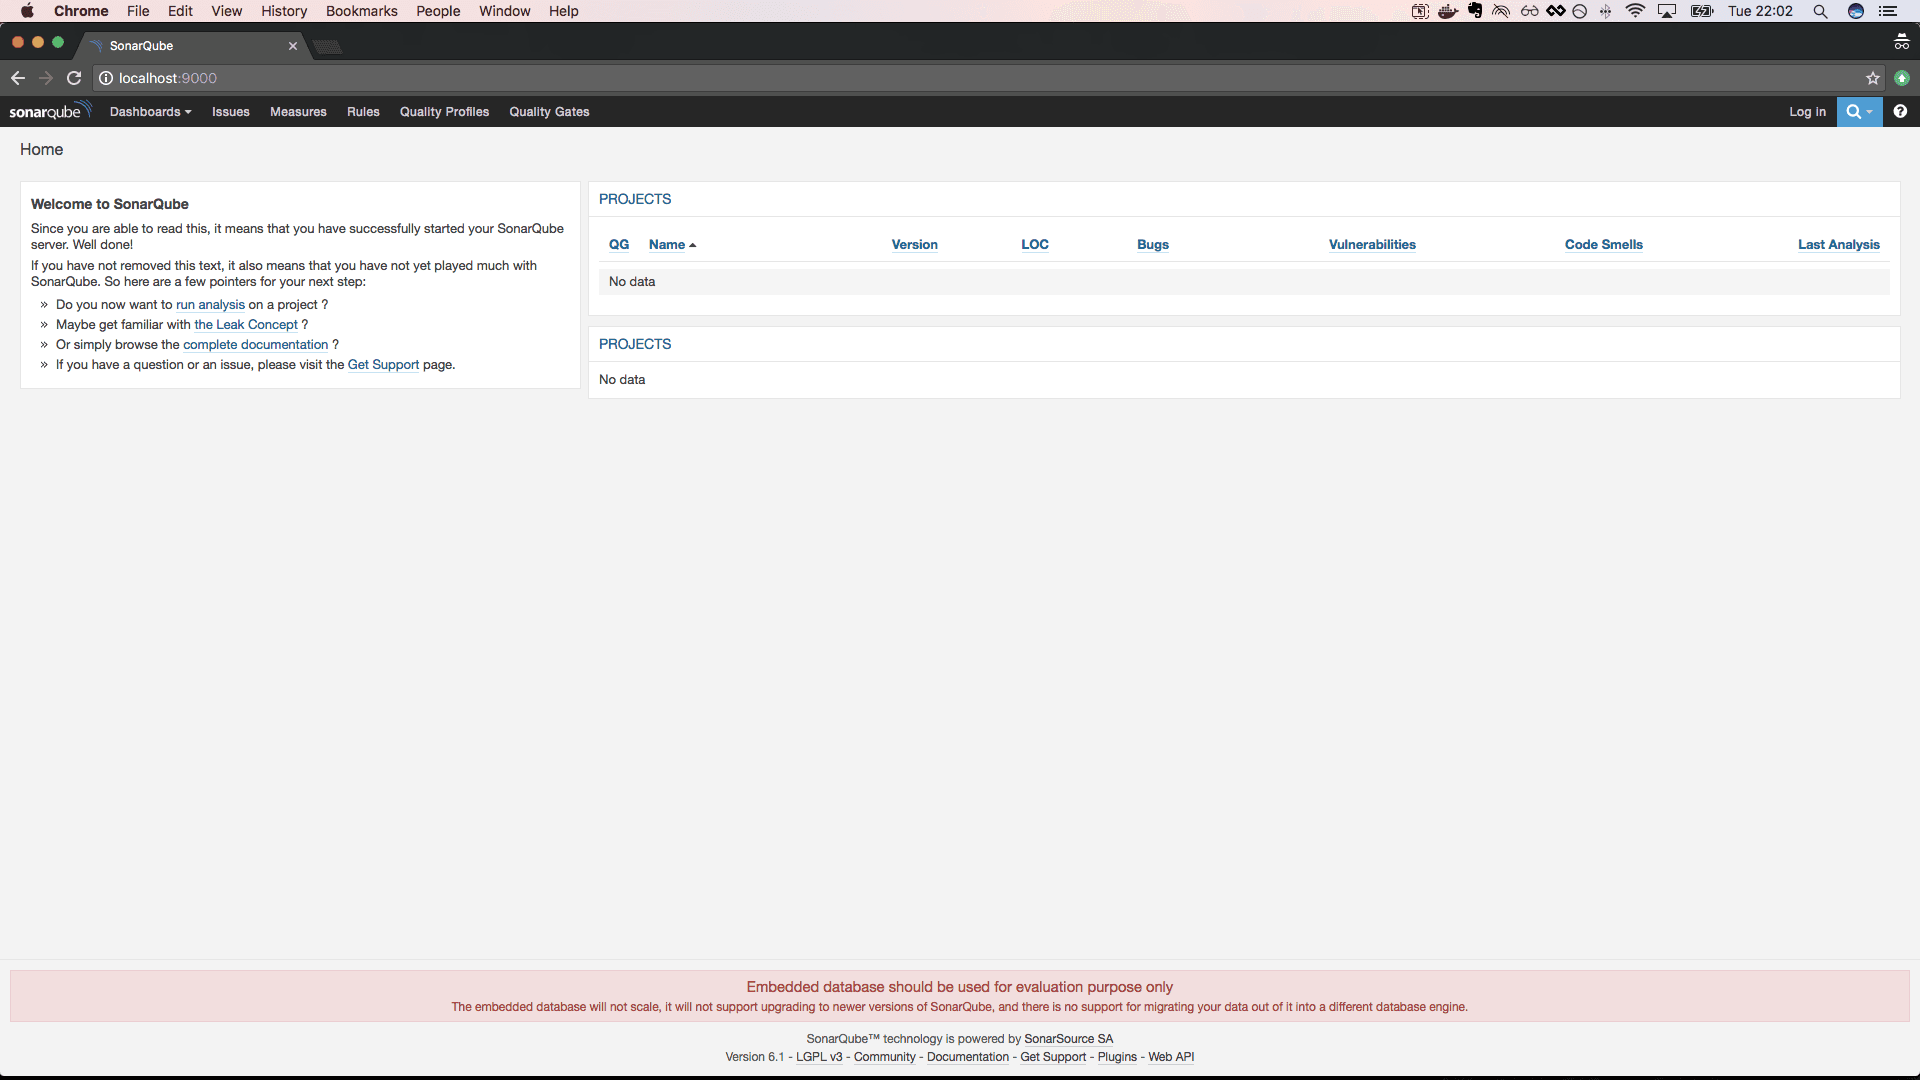
Task: Open the Notification Center list icon
Action: (x=1888, y=11)
